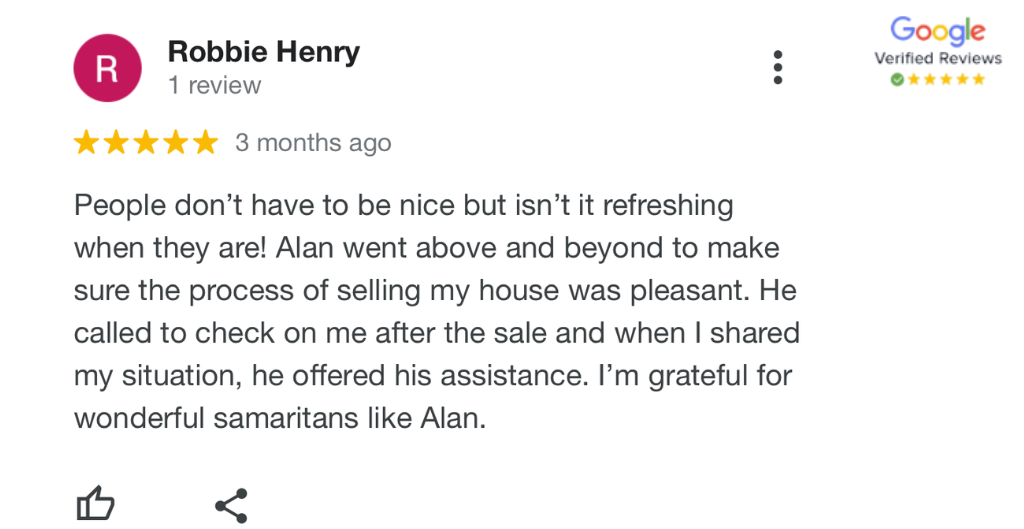
Task: Click the "3 months ago" timestamp
Action: (x=313, y=143)
